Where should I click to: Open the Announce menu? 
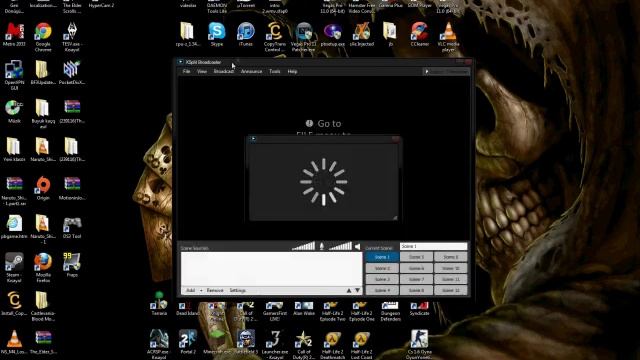(251, 71)
